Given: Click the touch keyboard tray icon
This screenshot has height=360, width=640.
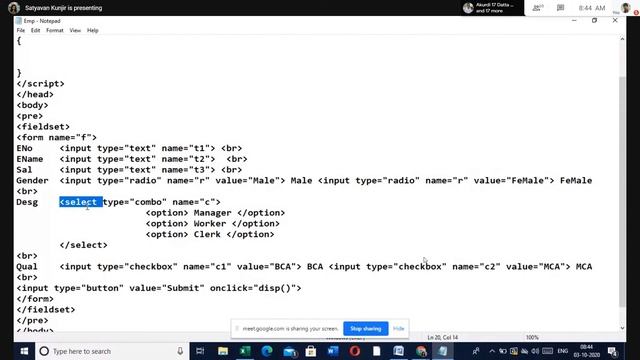Looking at the screenshot, I should (x=547, y=351).
